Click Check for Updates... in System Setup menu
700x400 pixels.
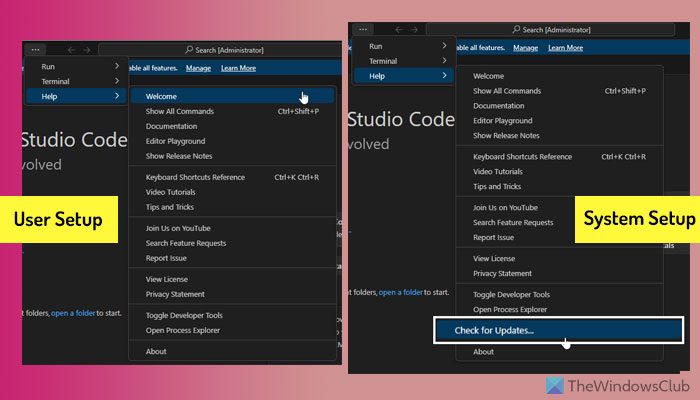(558, 330)
